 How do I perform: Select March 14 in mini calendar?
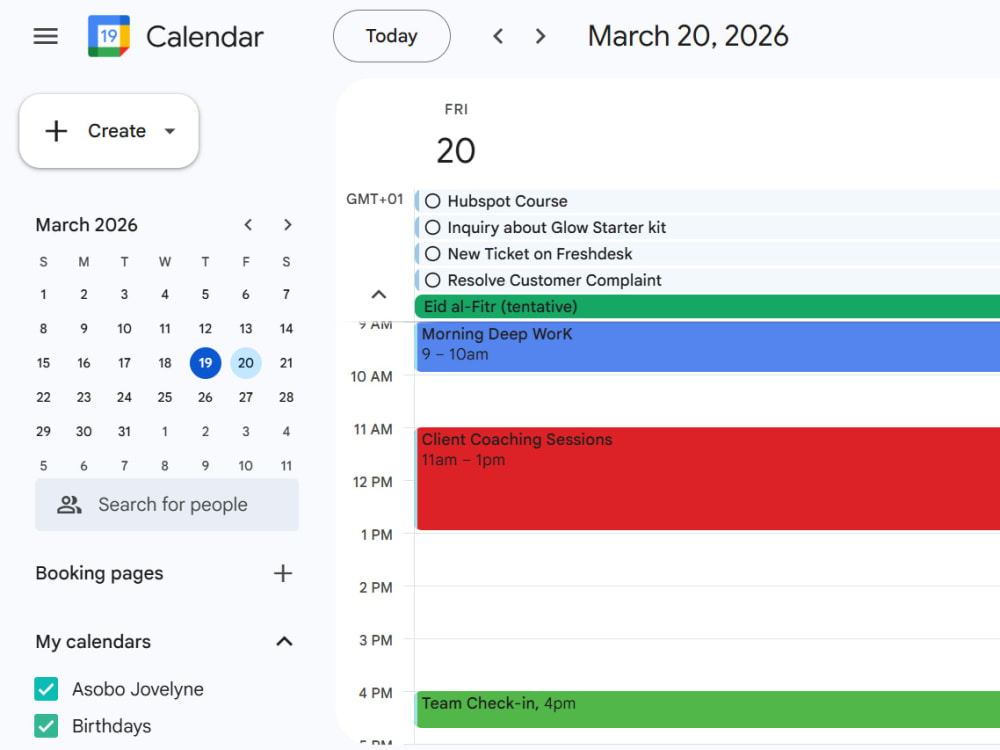pyautogui.click(x=286, y=328)
